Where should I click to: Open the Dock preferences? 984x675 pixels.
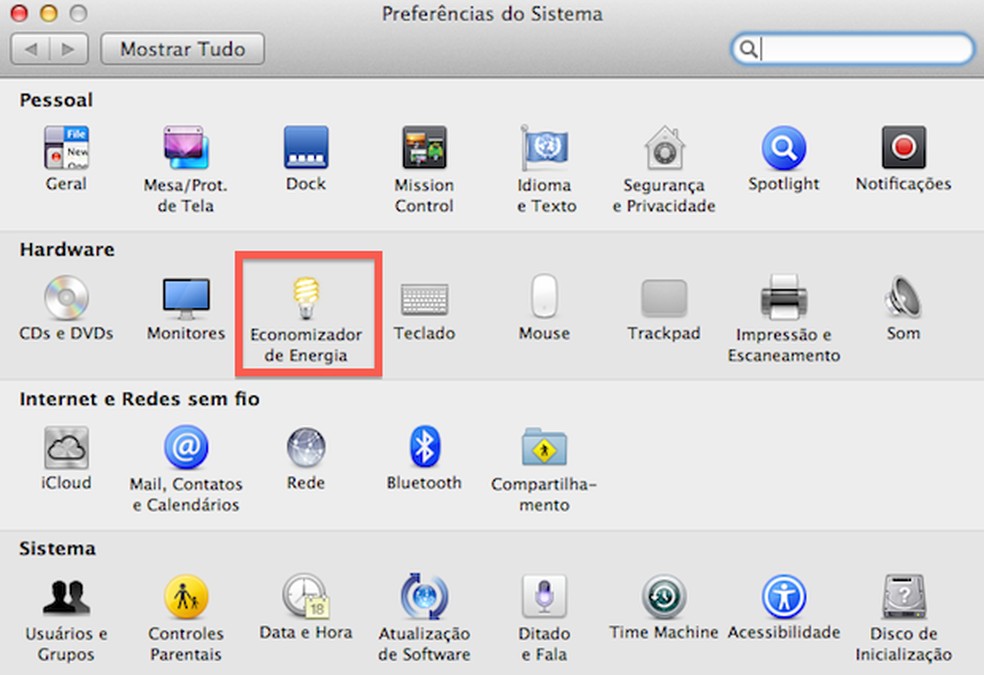click(x=305, y=150)
